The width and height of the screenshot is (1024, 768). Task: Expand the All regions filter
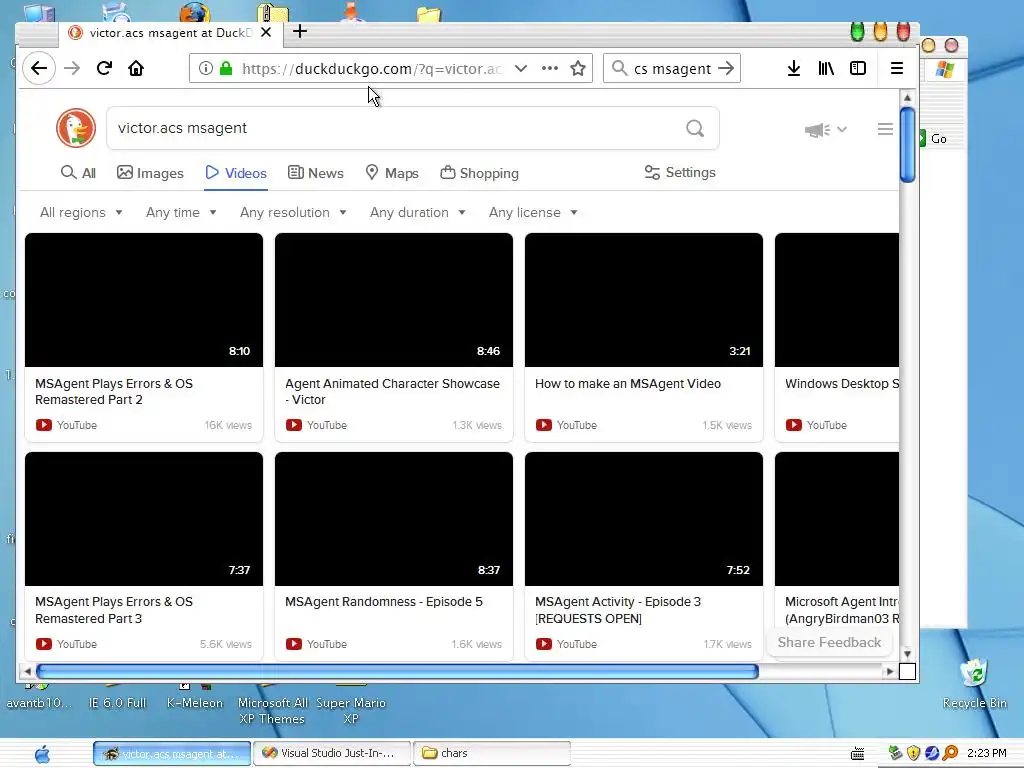[x=81, y=212]
